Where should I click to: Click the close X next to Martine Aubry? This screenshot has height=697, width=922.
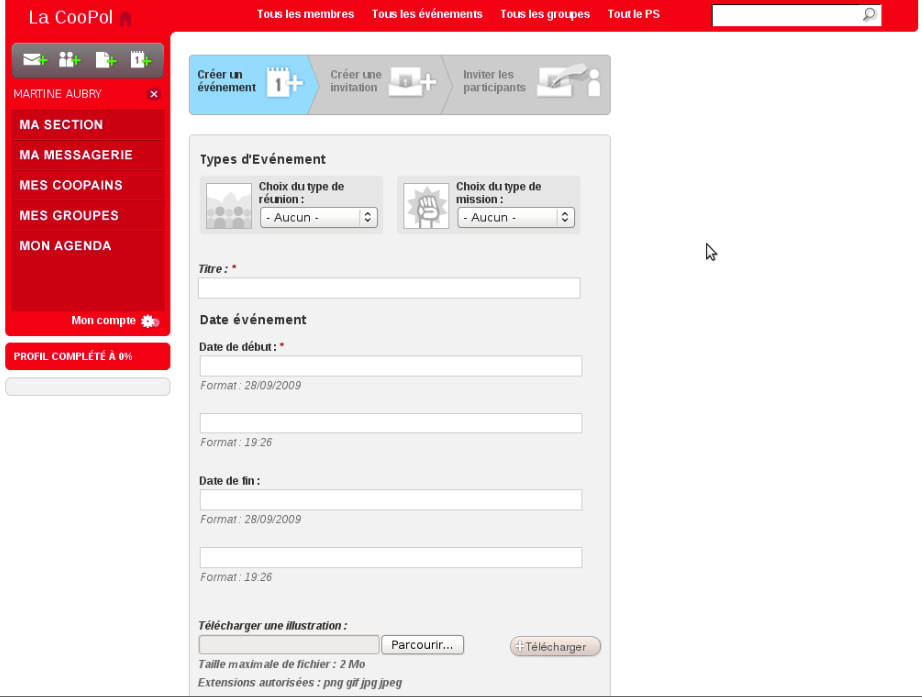click(x=154, y=94)
